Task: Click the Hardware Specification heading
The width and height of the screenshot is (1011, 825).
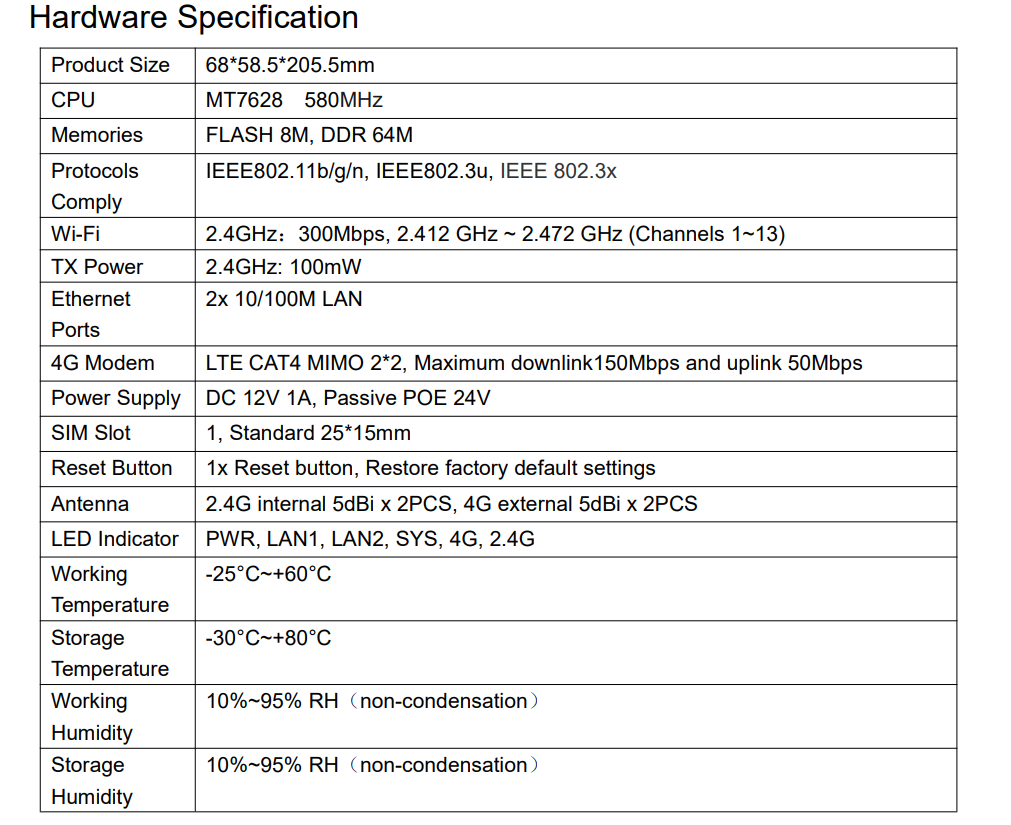Action: pyautogui.click(x=193, y=17)
